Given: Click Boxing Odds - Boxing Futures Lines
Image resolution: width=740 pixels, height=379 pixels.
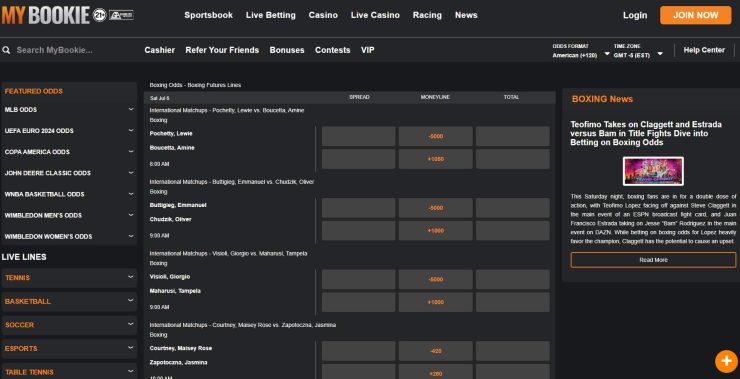Looking at the screenshot, I should [x=195, y=85].
